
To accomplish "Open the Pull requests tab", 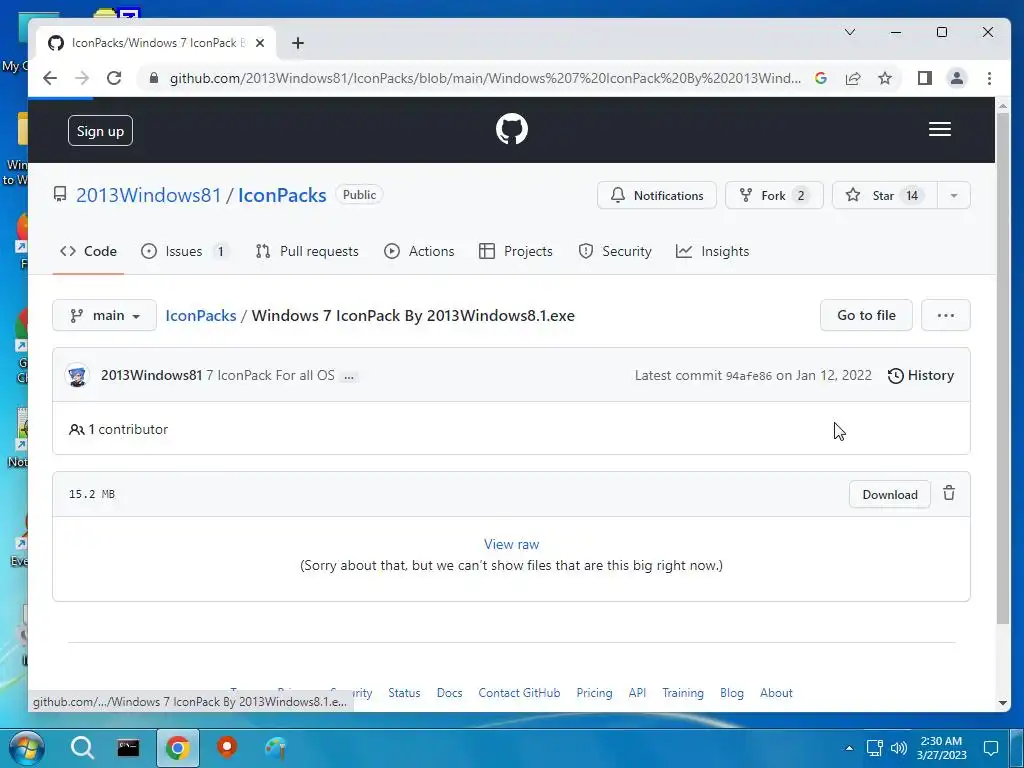I will coord(307,251).
